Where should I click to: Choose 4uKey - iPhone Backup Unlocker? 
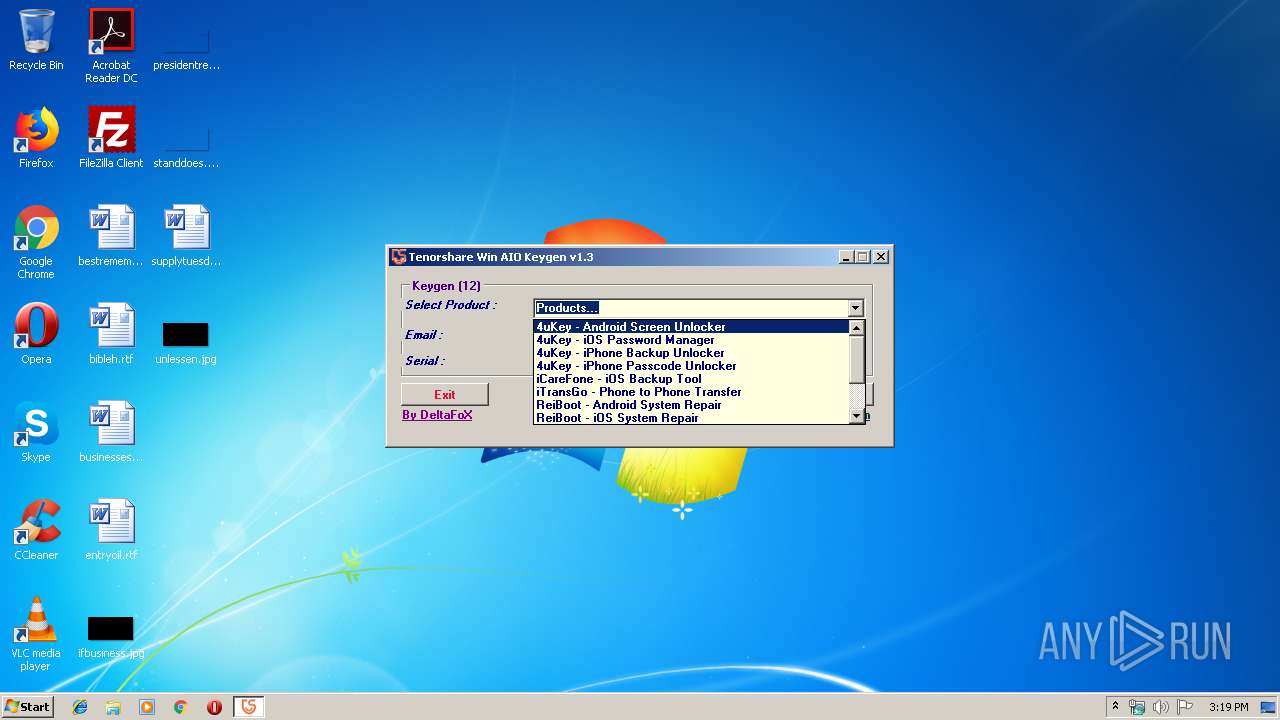point(691,353)
